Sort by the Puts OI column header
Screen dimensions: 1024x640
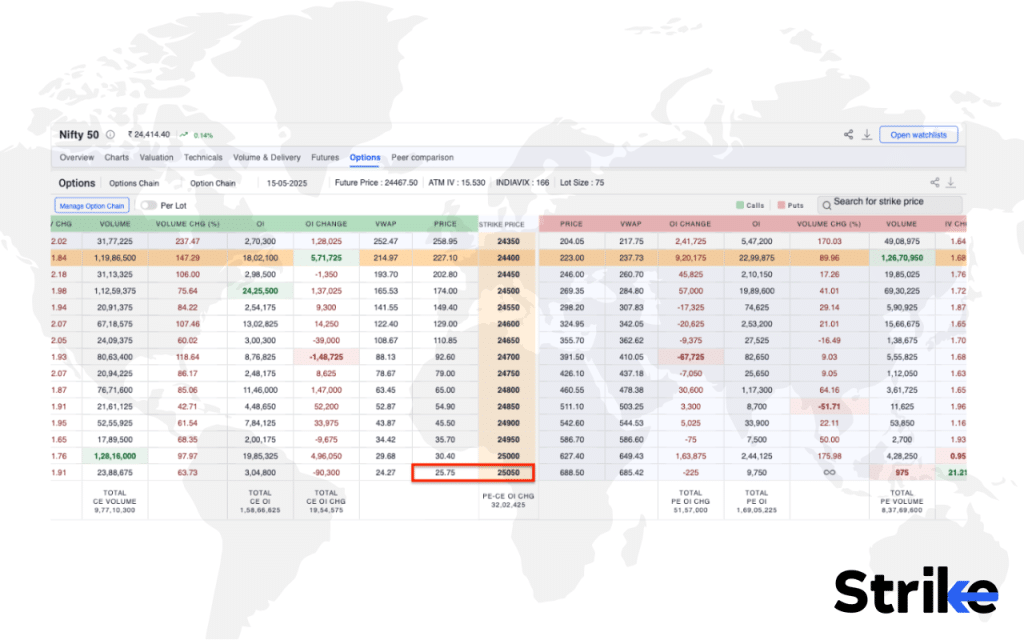(756, 224)
